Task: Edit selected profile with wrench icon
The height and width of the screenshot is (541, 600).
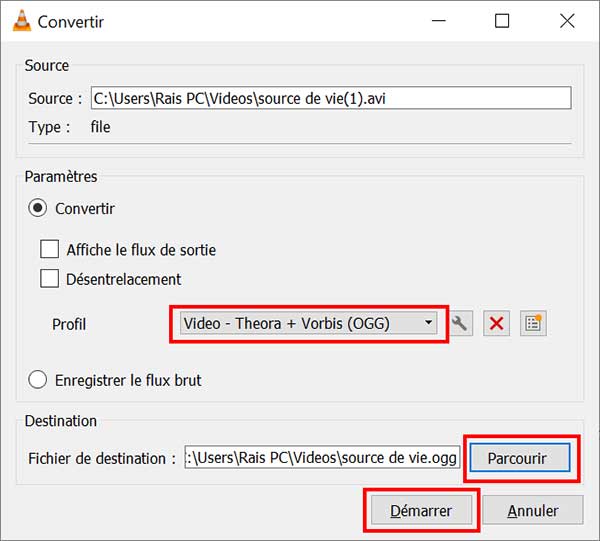Action: [x=460, y=324]
